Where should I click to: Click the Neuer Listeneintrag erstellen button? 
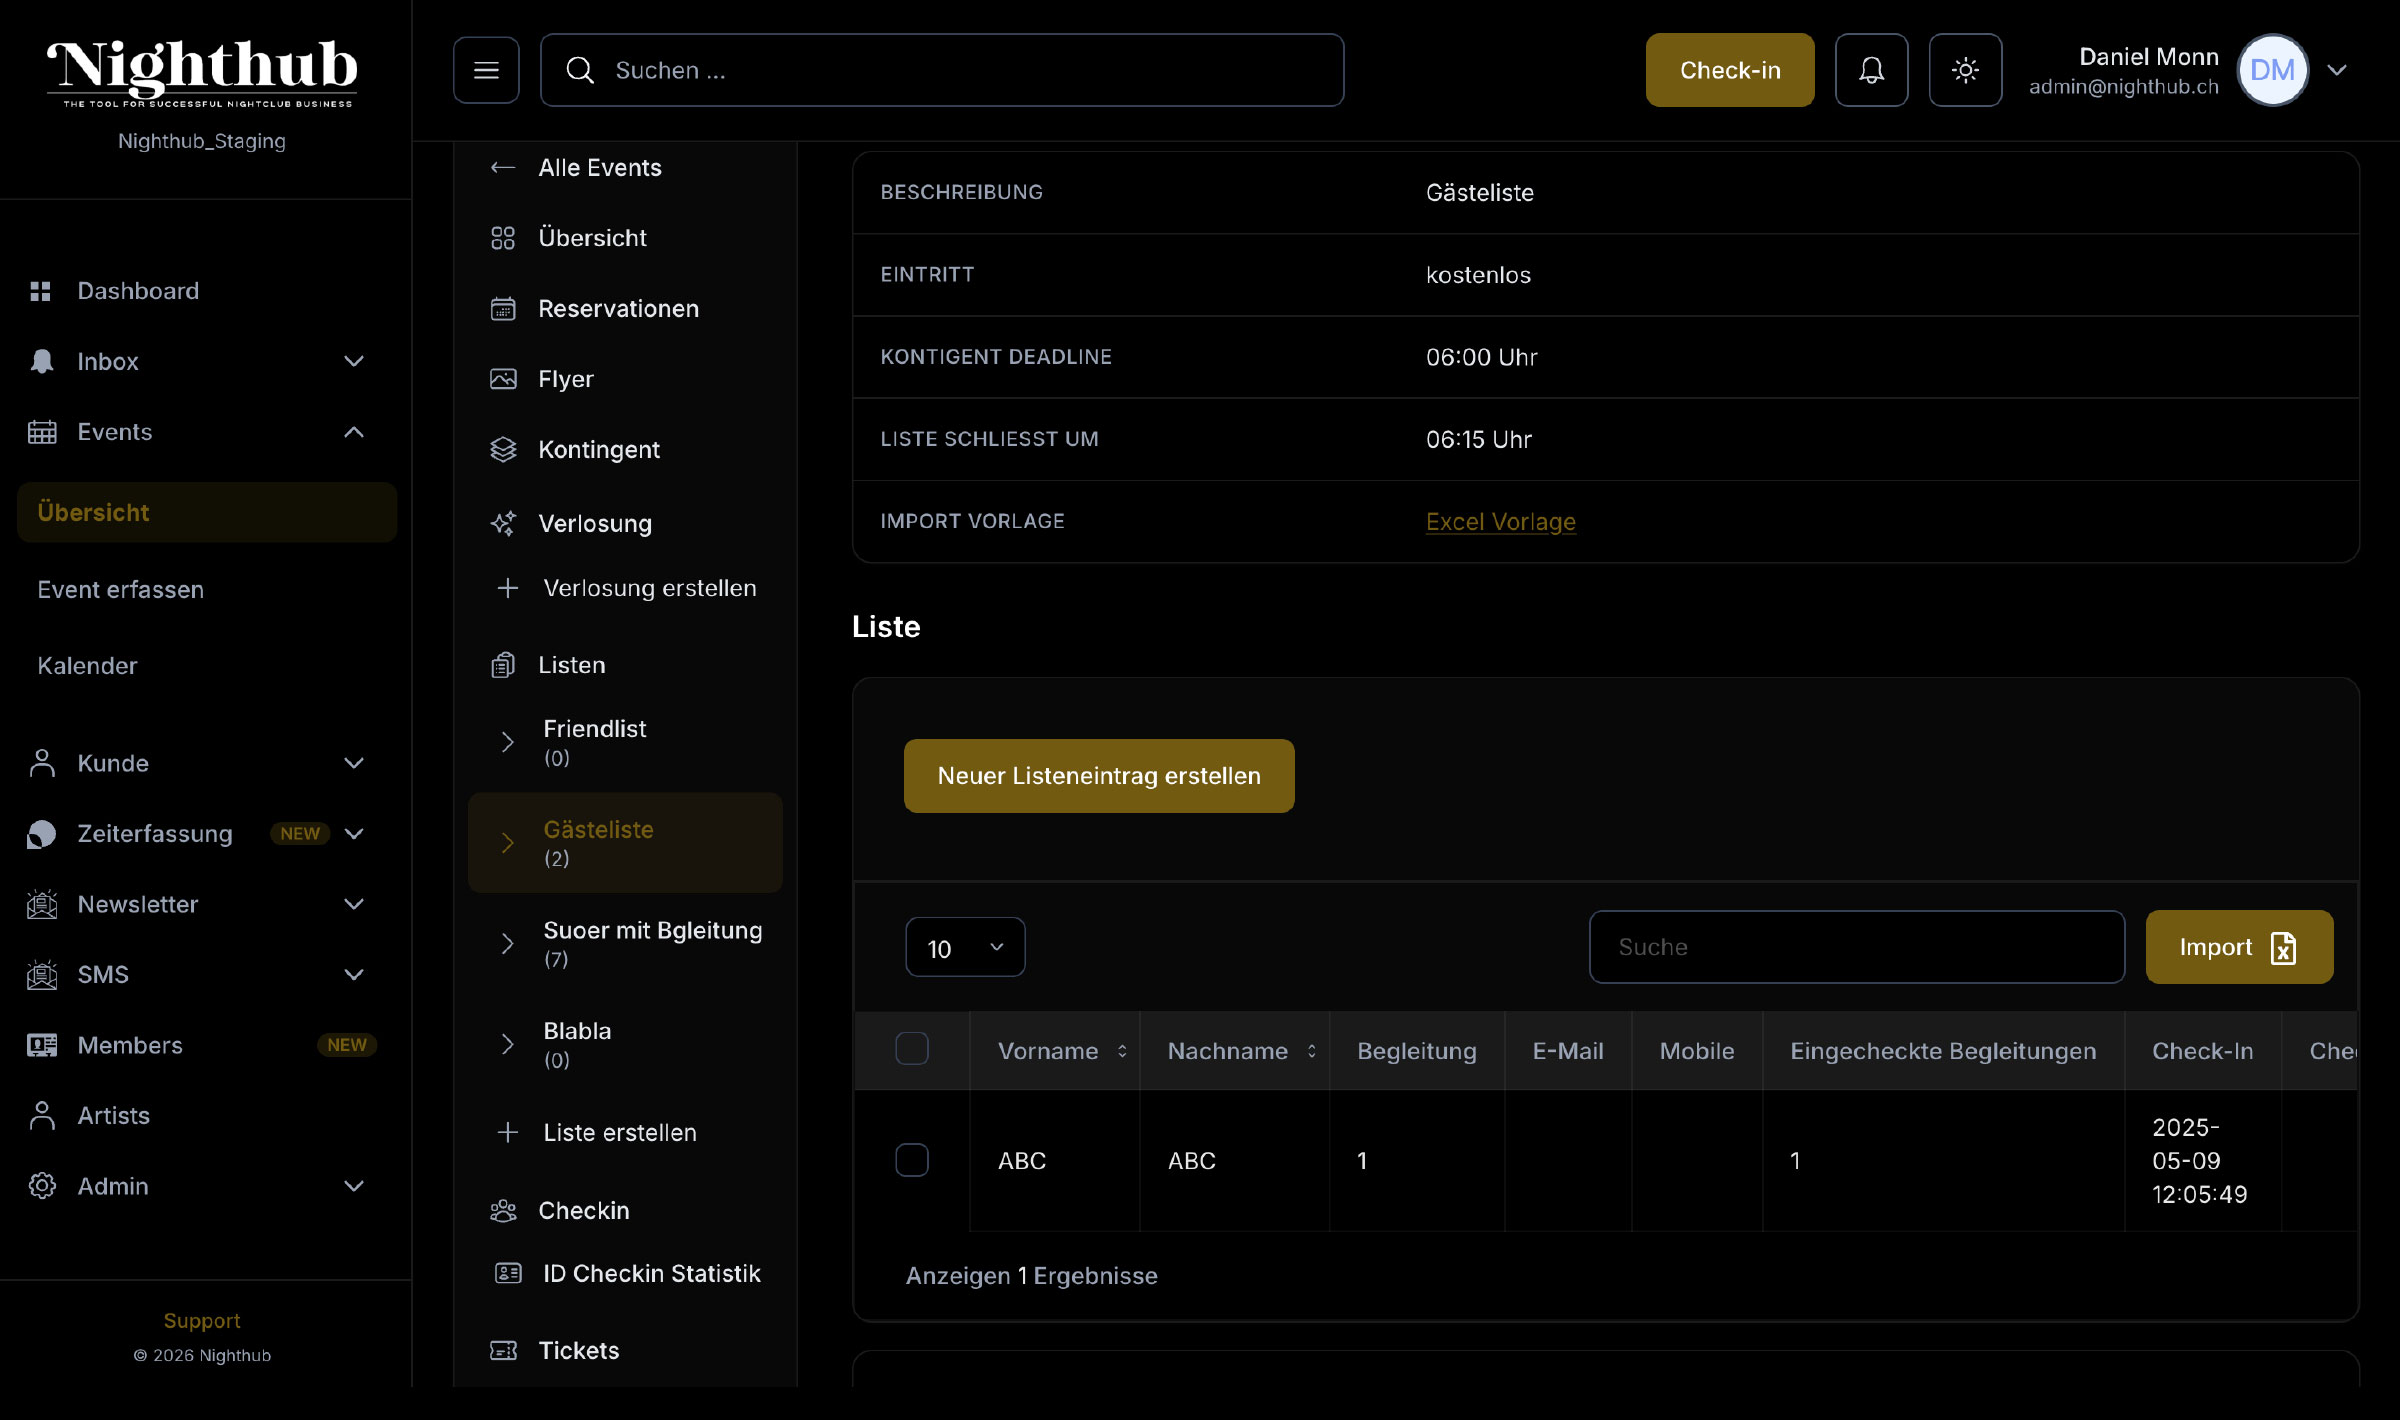[1098, 775]
